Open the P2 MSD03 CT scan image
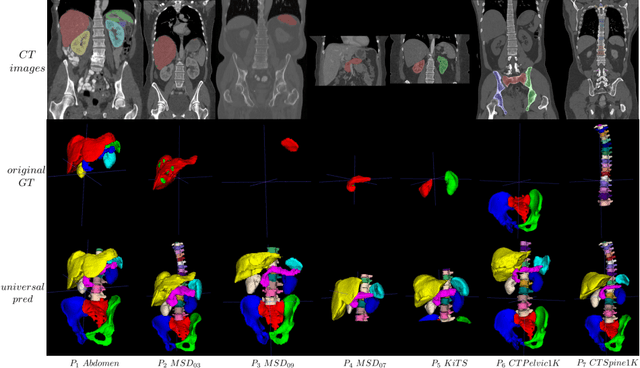 point(179,59)
